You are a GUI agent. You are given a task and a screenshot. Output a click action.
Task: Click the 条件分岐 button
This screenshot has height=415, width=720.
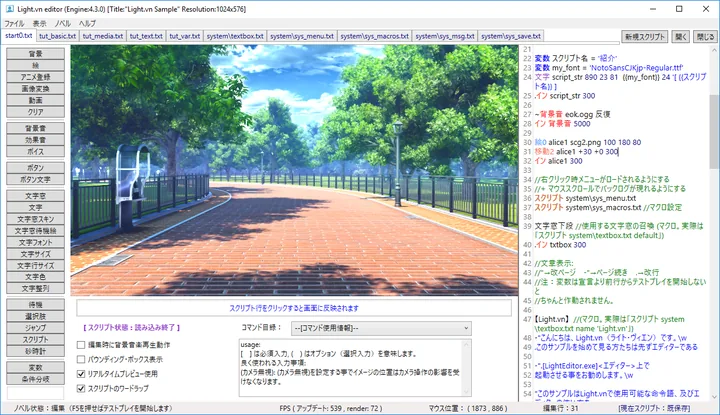[x=35, y=379]
